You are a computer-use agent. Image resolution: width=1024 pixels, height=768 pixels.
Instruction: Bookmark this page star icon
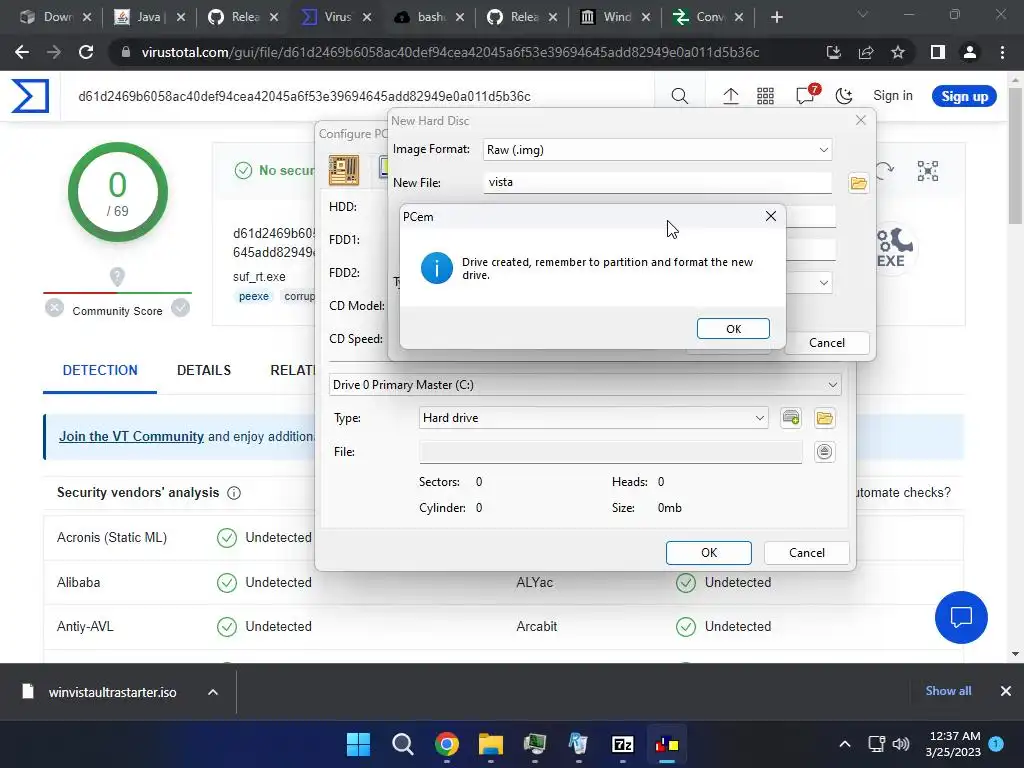898,52
